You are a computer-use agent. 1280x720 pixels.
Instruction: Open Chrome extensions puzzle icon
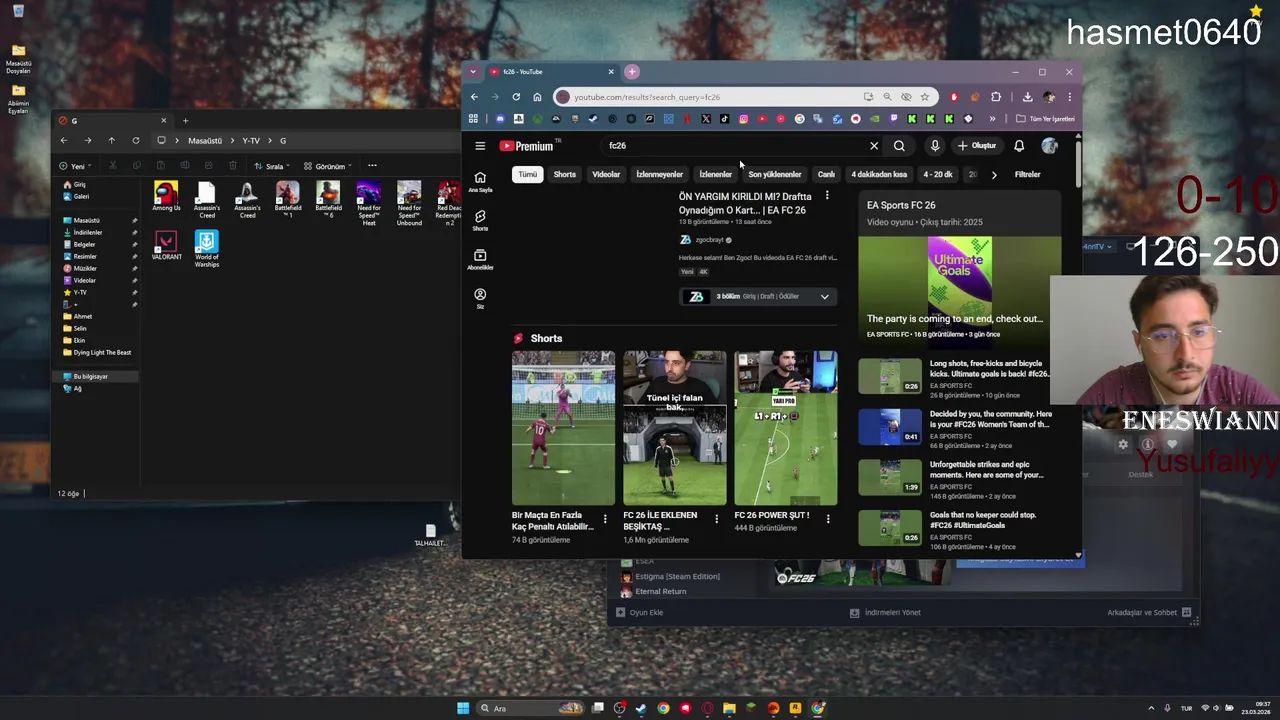click(996, 97)
